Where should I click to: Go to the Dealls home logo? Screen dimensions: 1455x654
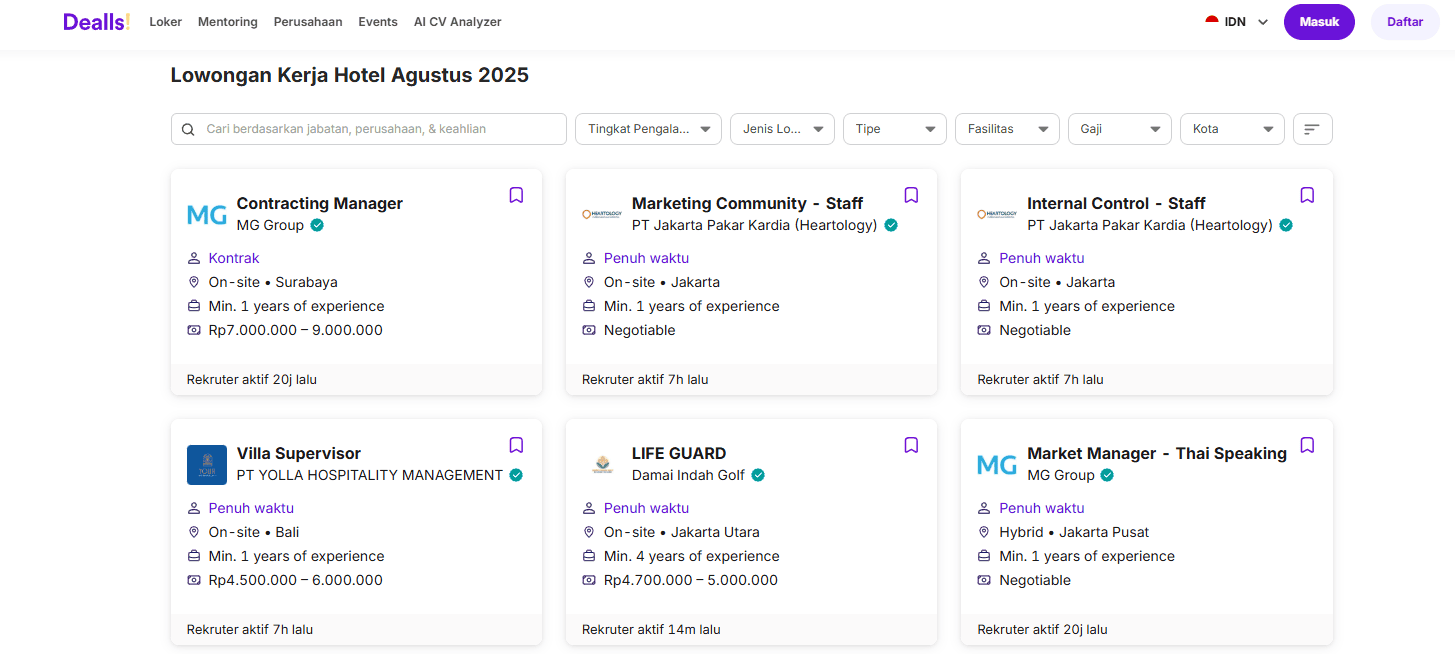pos(96,21)
